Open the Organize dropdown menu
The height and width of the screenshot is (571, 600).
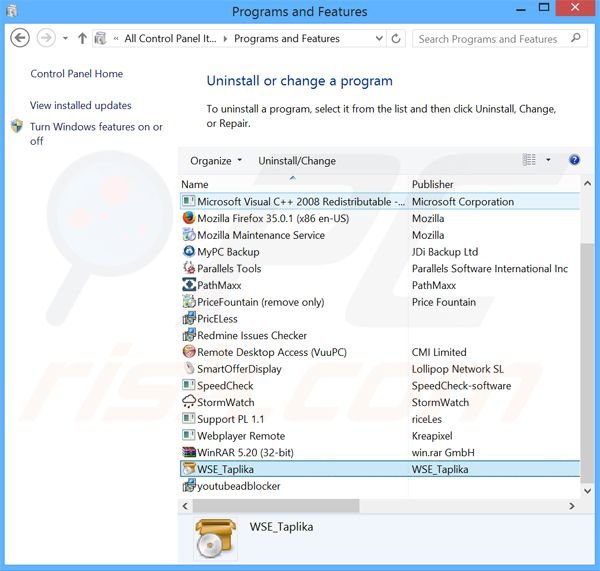216,161
